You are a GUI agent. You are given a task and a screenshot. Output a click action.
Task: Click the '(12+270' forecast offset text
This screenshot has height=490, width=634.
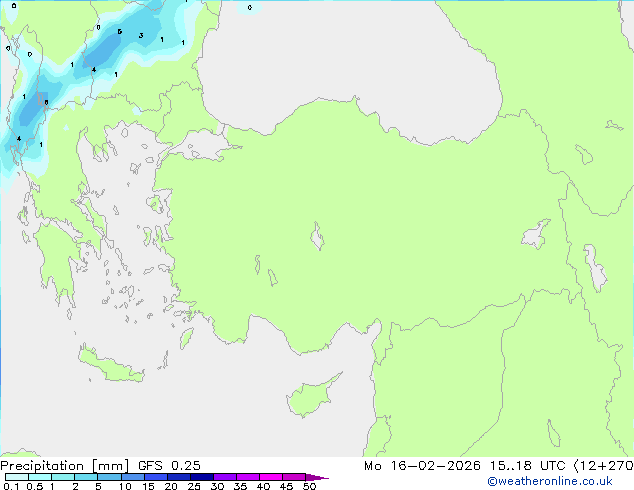coord(604,466)
